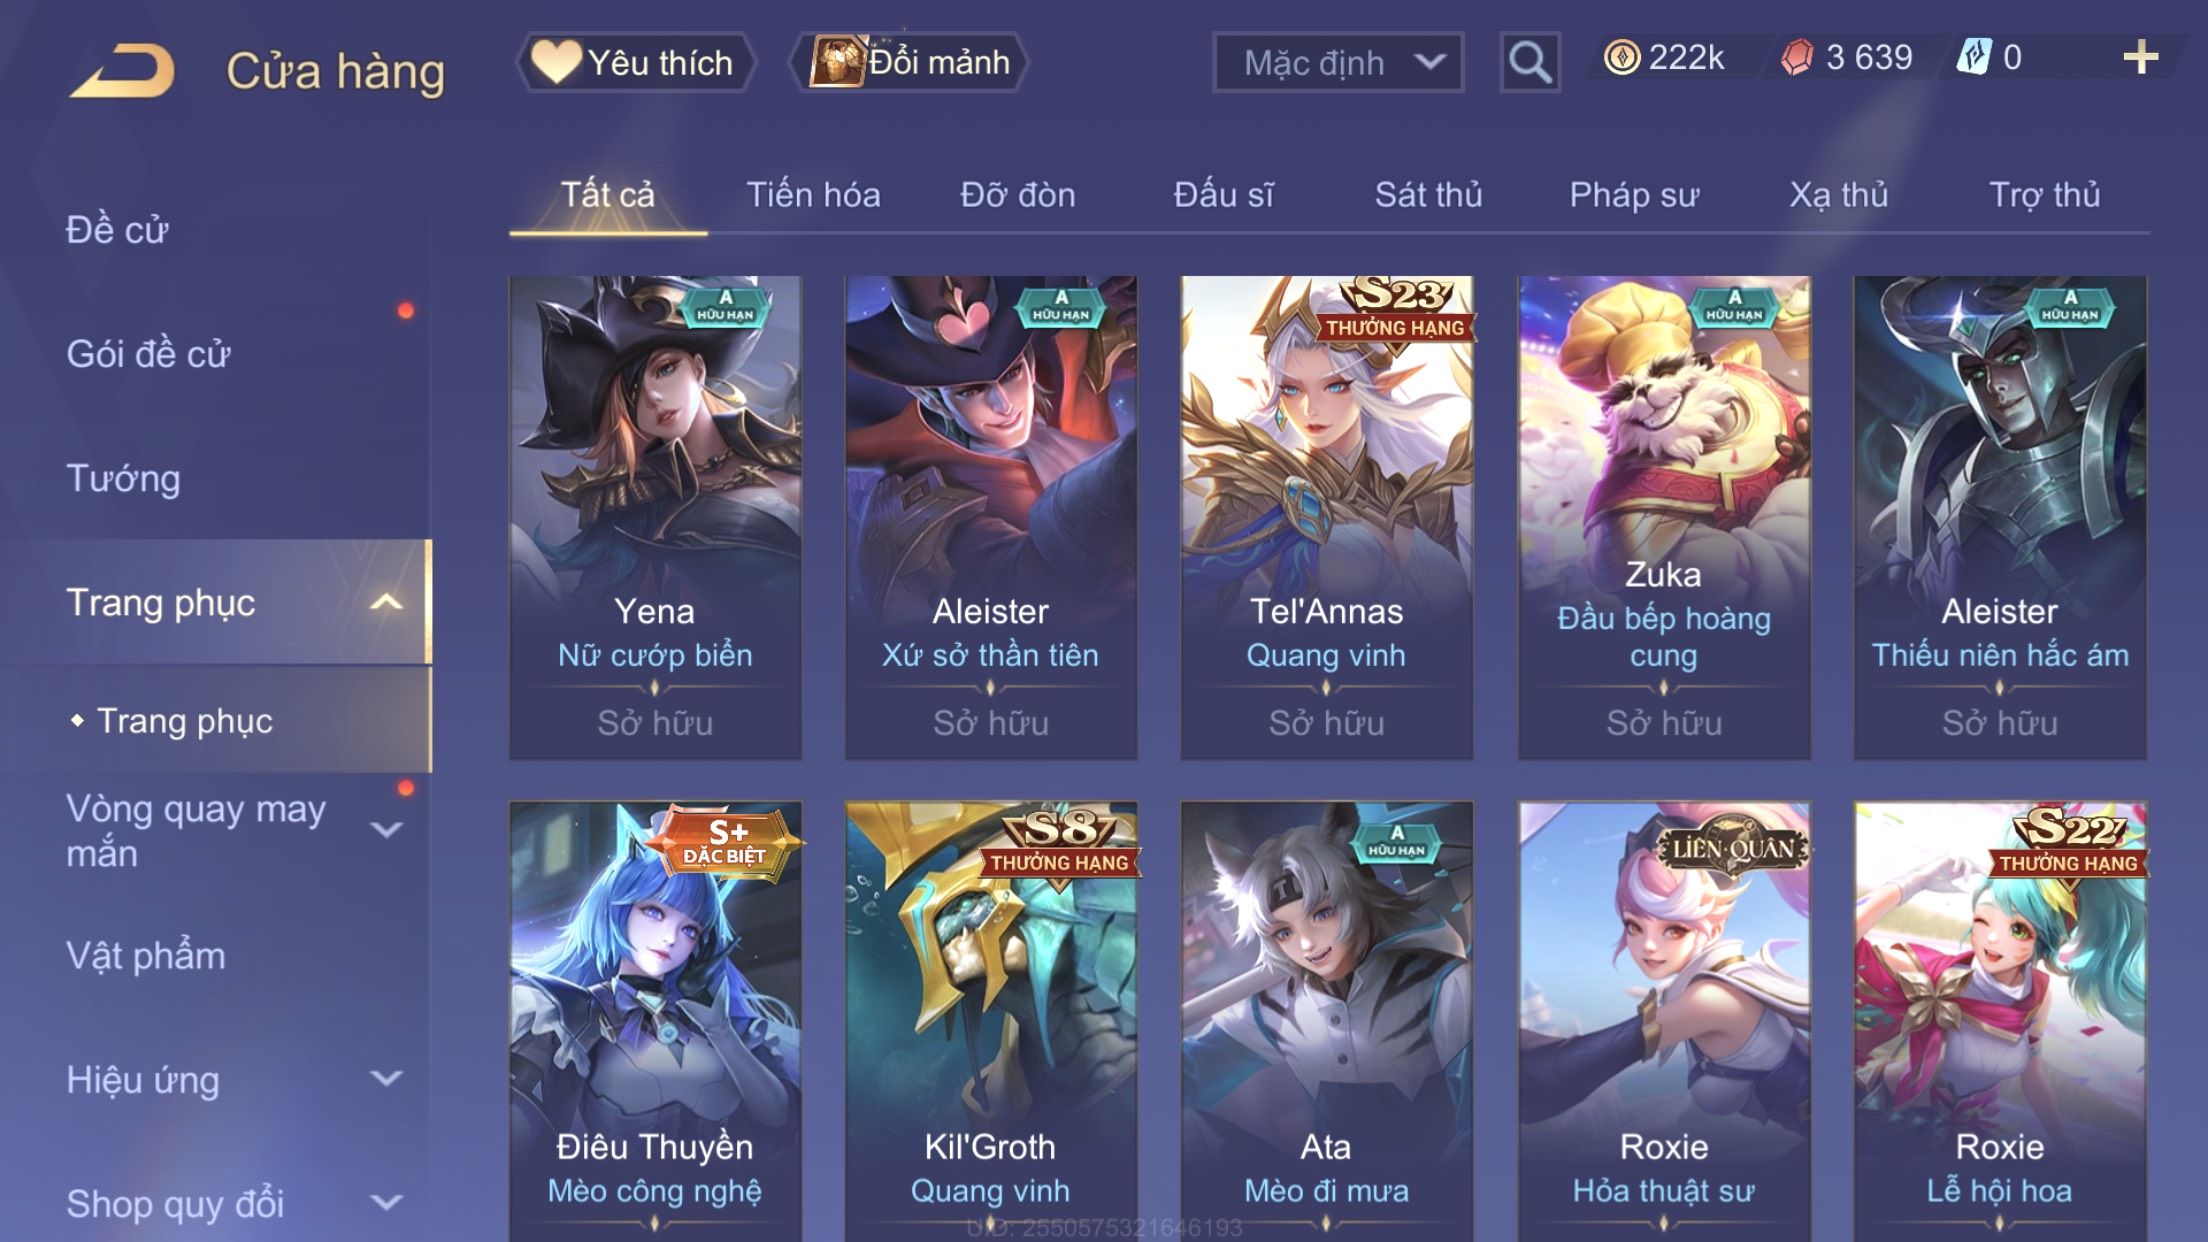Tap the blue ticket currency icon

click(x=1974, y=57)
